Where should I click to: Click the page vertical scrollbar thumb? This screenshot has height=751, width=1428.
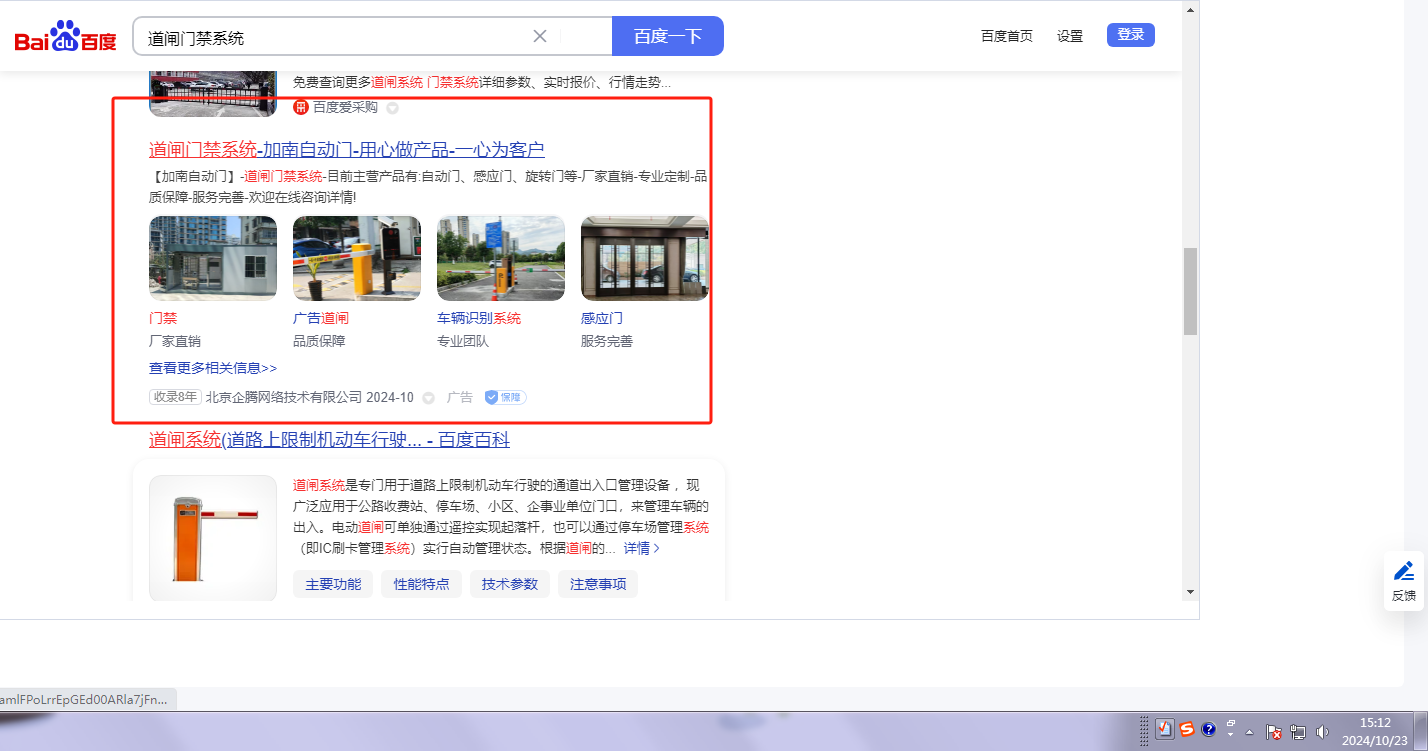click(x=1190, y=291)
